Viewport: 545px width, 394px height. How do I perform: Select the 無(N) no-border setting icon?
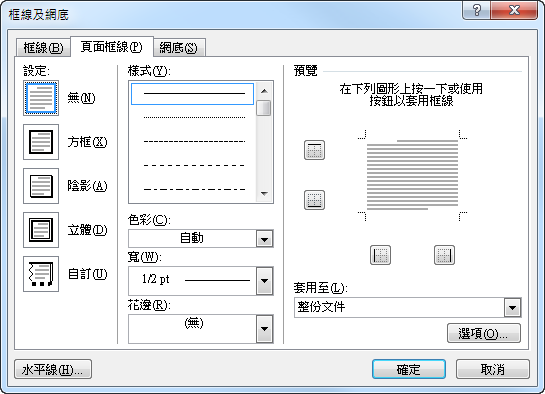pos(41,98)
